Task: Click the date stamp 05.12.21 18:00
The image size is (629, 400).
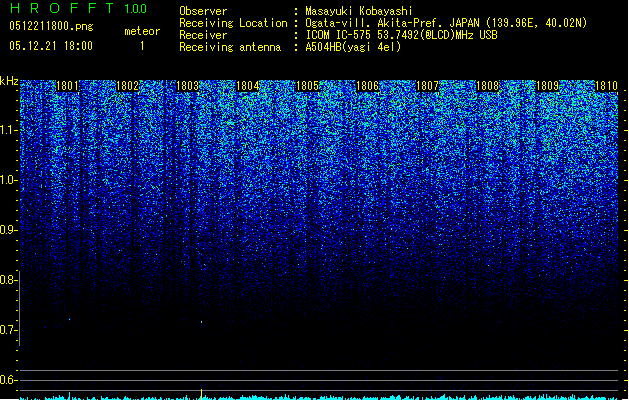Action: coord(51,46)
